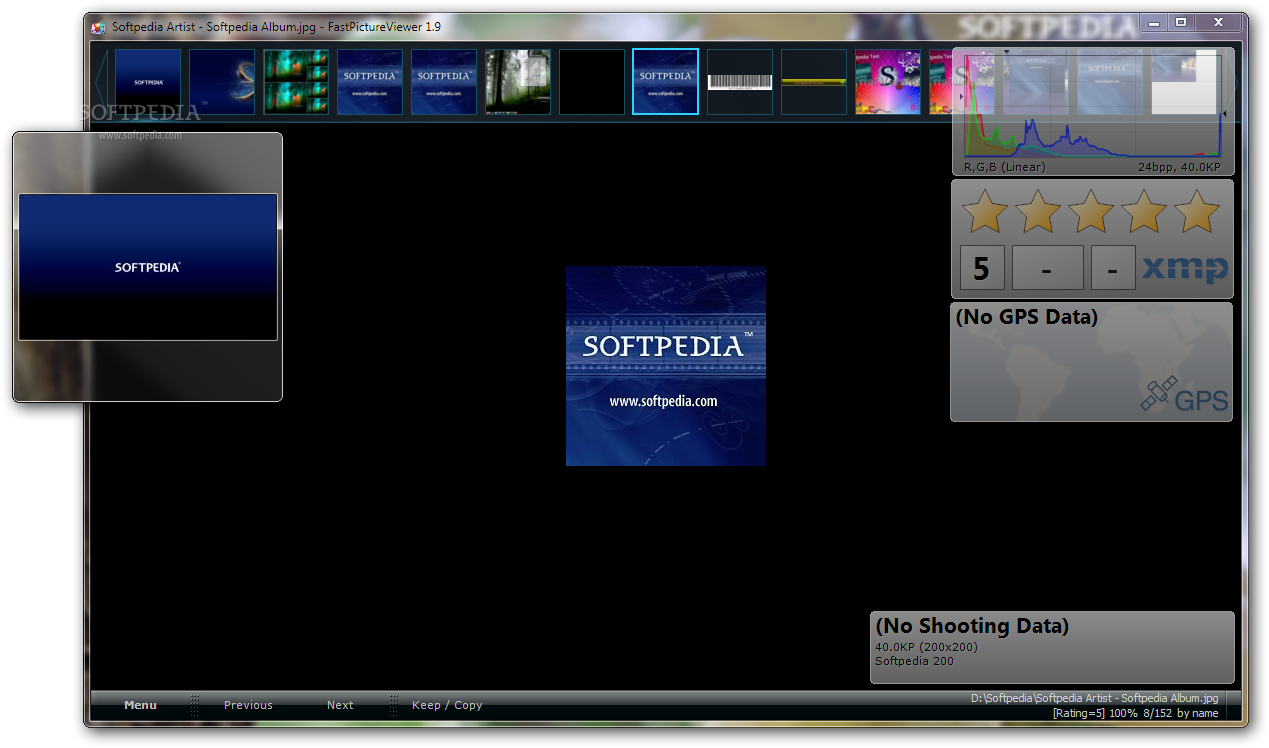
Task: Click the file path in status bar
Action: (x=1094, y=698)
